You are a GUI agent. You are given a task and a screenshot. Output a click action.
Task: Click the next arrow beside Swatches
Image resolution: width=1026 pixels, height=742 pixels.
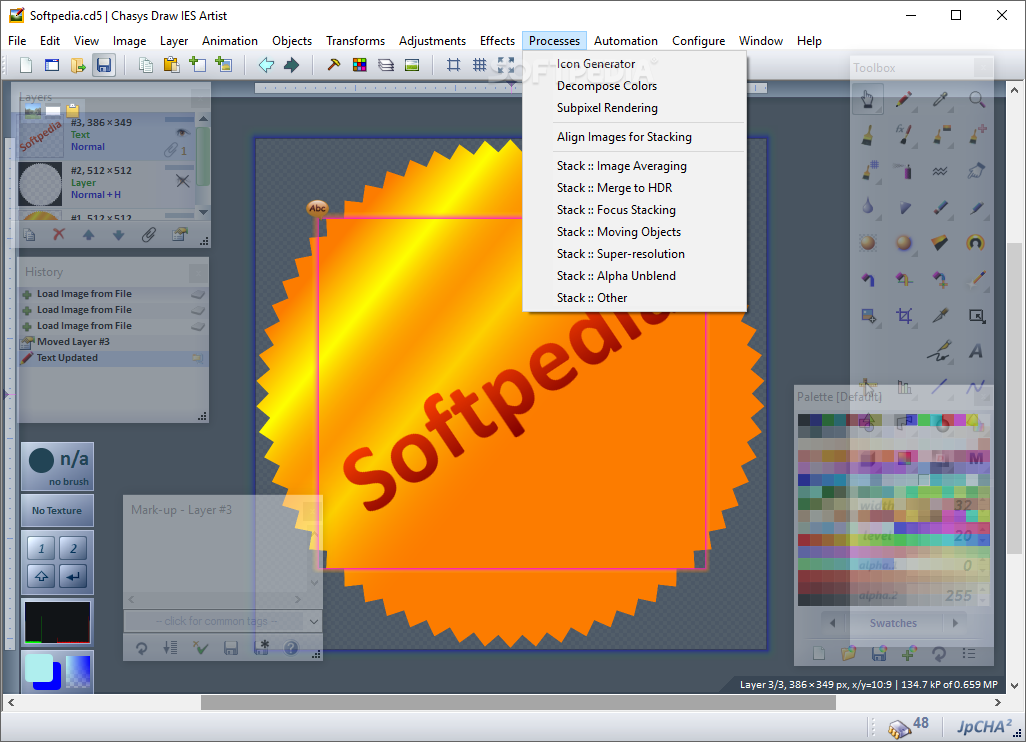point(955,623)
